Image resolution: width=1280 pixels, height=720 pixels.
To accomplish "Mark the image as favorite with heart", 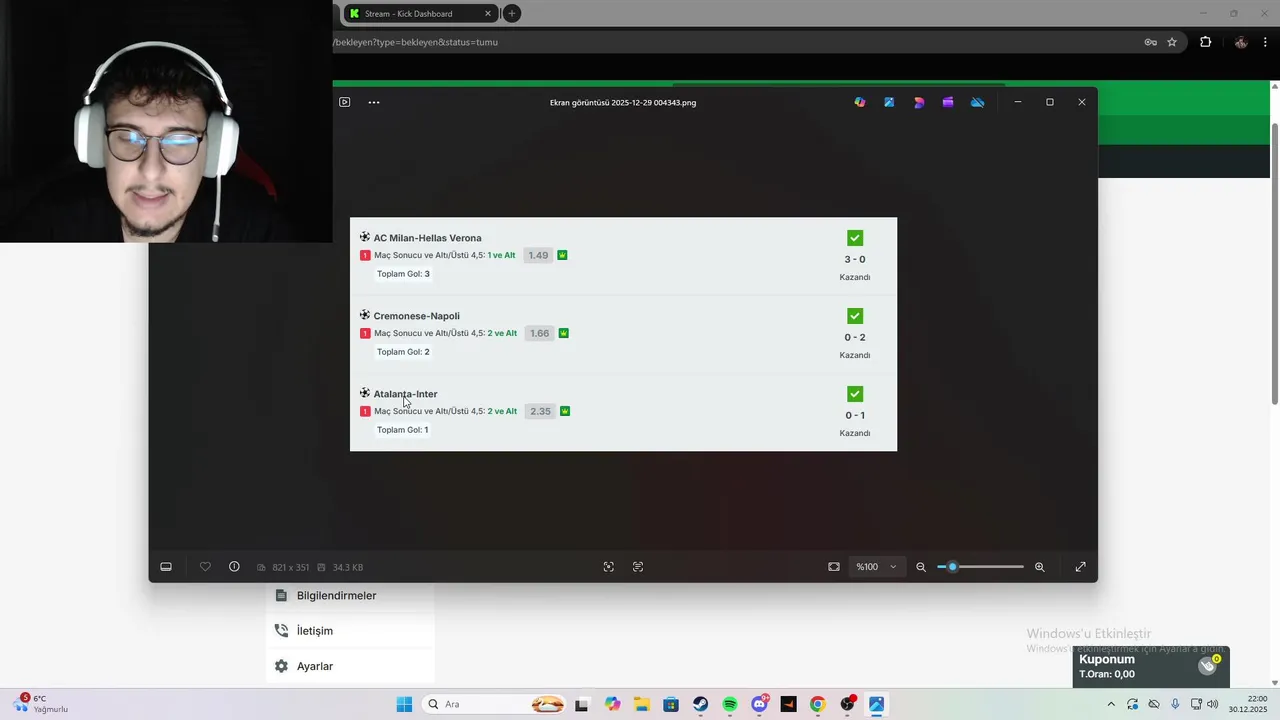I will click(x=205, y=567).
